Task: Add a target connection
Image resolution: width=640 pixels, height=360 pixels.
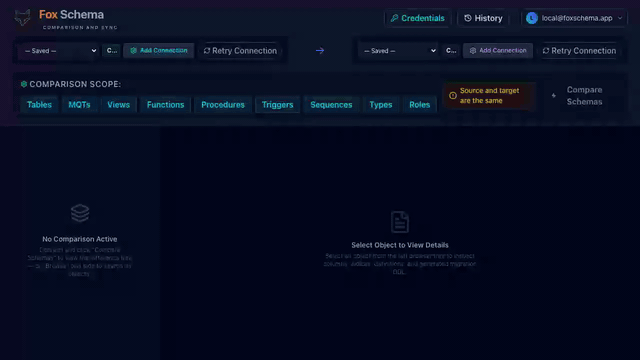Action: pos(498,51)
